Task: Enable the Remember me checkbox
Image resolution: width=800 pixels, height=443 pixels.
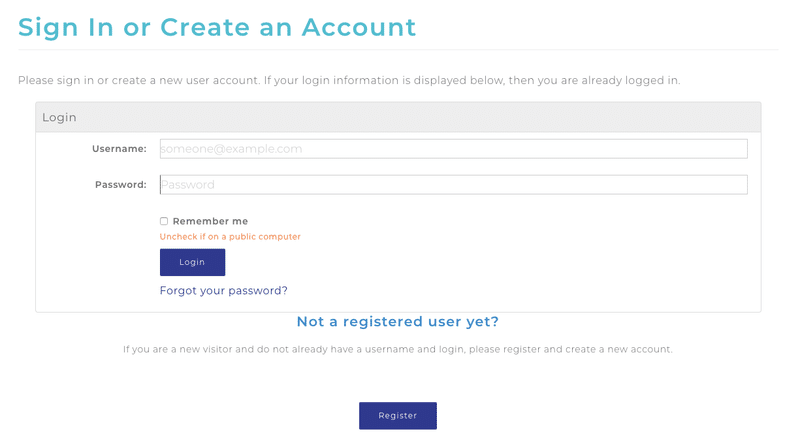Action: [x=164, y=221]
